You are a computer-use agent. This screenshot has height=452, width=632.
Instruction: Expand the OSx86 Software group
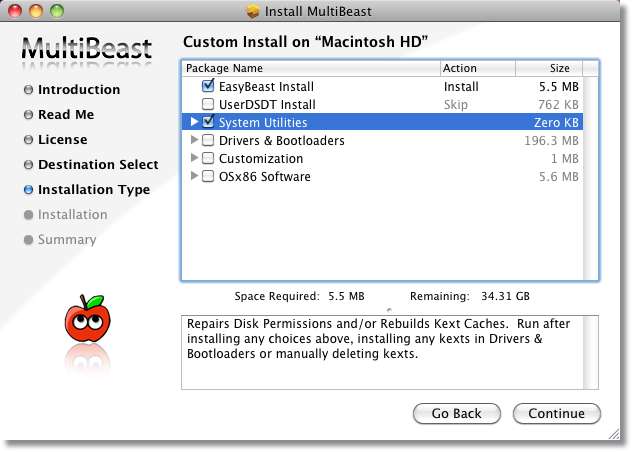194,177
